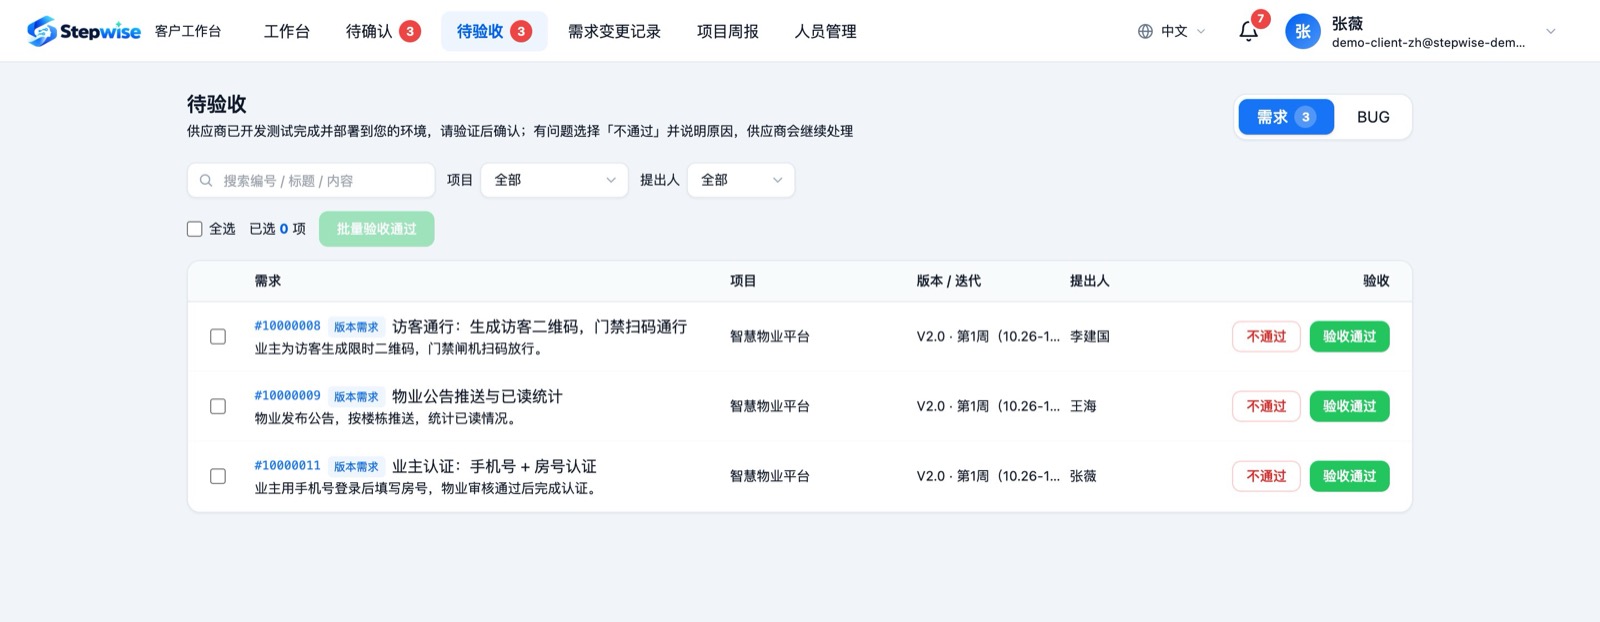Click the 张 user avatar
This screenshot has height=622, width=1600.
tap(1303, 31)
